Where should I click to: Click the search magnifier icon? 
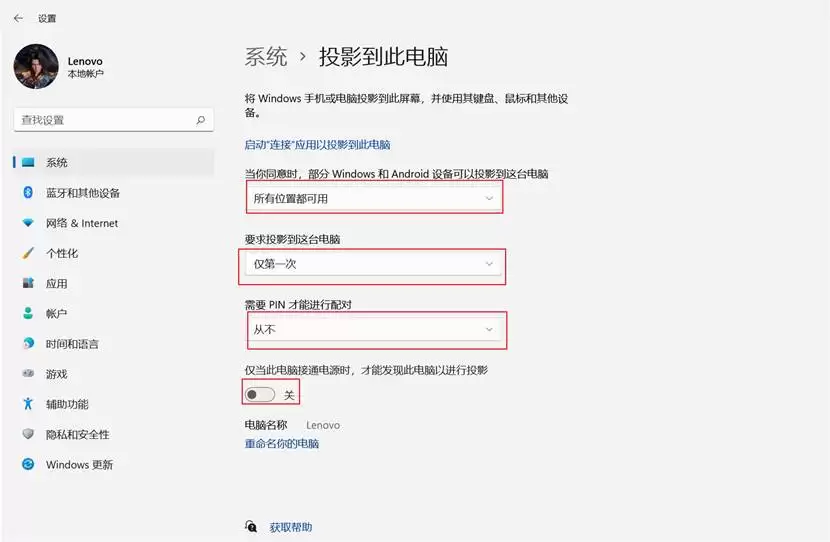[201, 120]
